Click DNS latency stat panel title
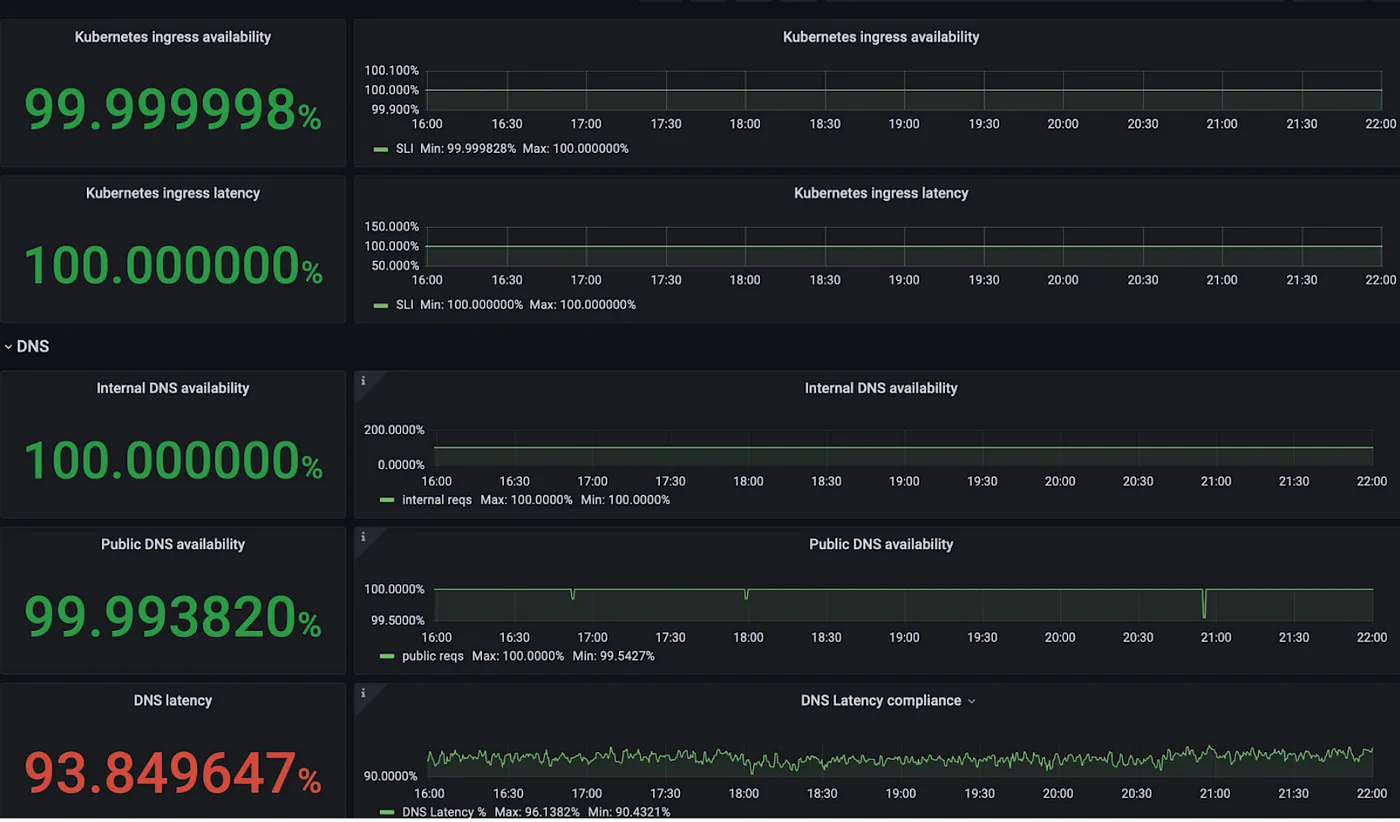Image resolution: width=1400 pixels, height=822 pixels. [172, 700]
